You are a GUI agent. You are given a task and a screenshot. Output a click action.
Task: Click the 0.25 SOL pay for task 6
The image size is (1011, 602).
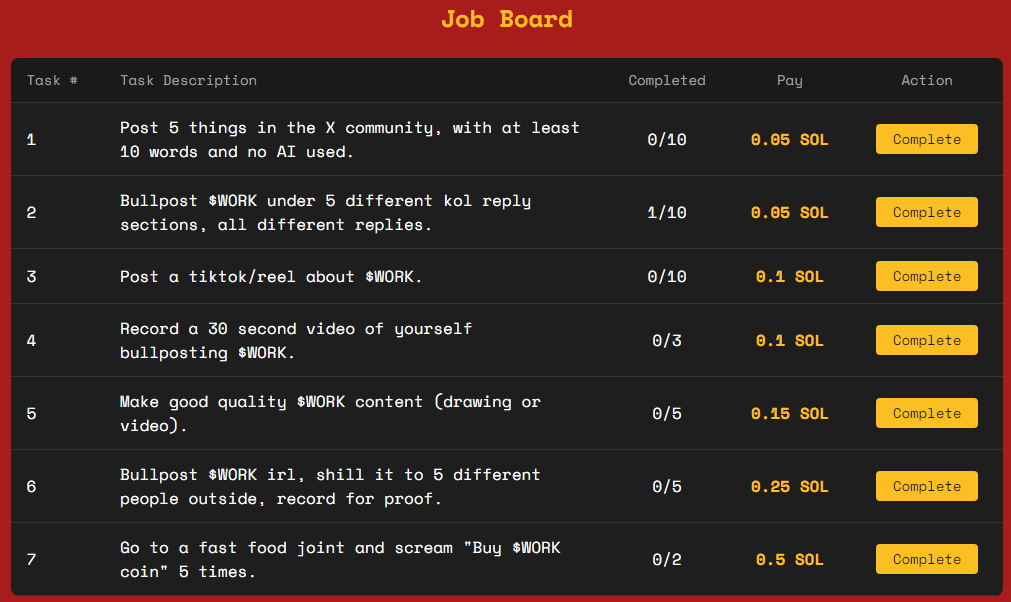pyautogui.click(x=789, y=486)
